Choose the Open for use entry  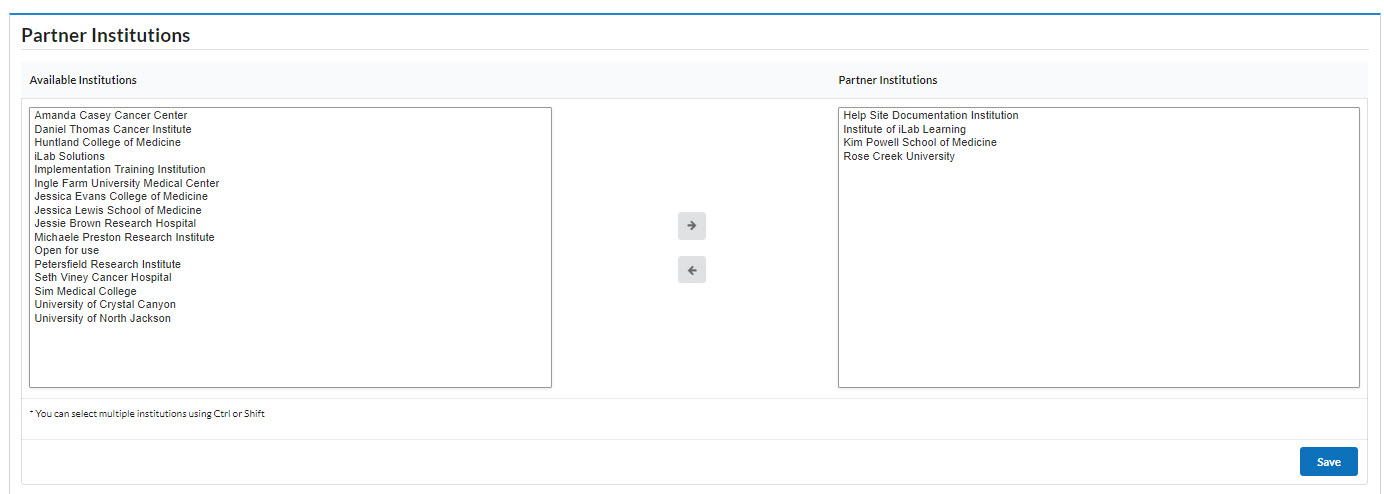pos(67,251)
